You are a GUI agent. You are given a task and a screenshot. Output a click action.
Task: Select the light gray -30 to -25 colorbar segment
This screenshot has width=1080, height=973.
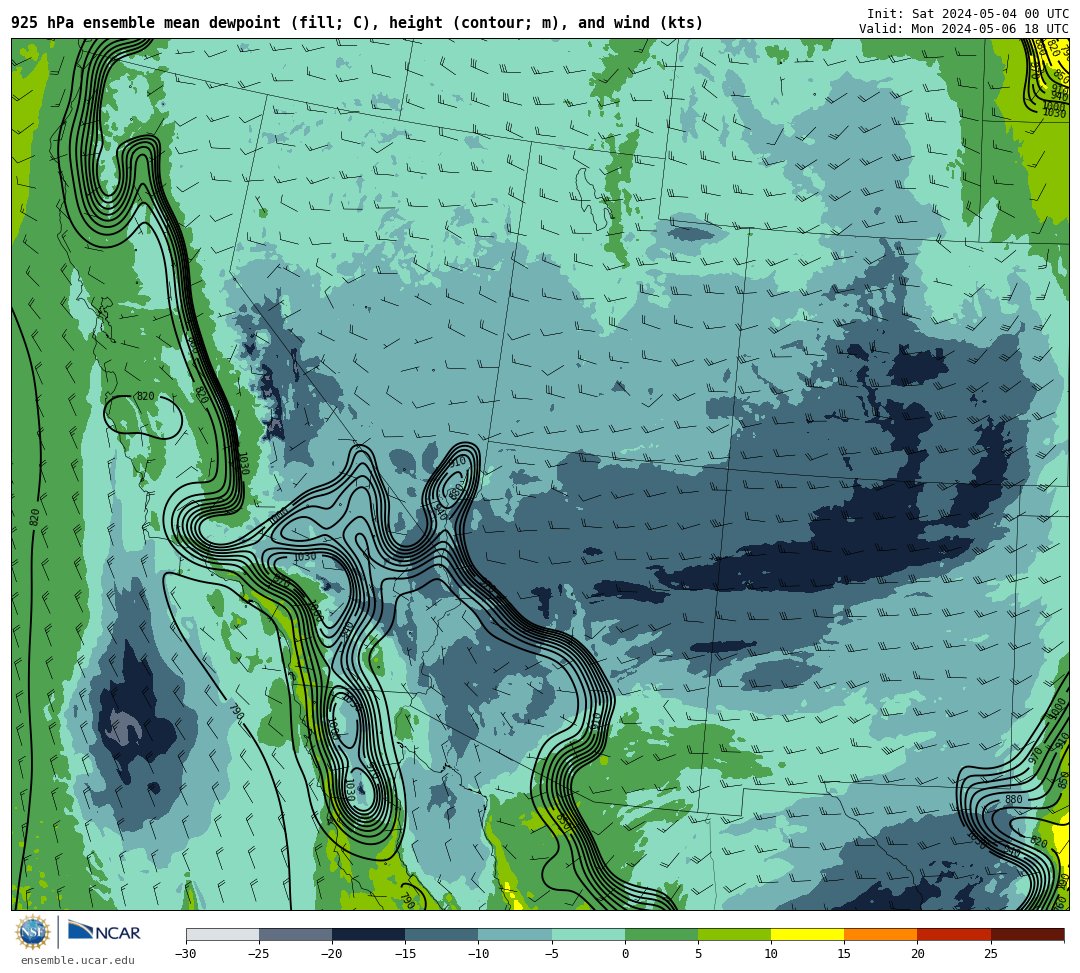222,934
